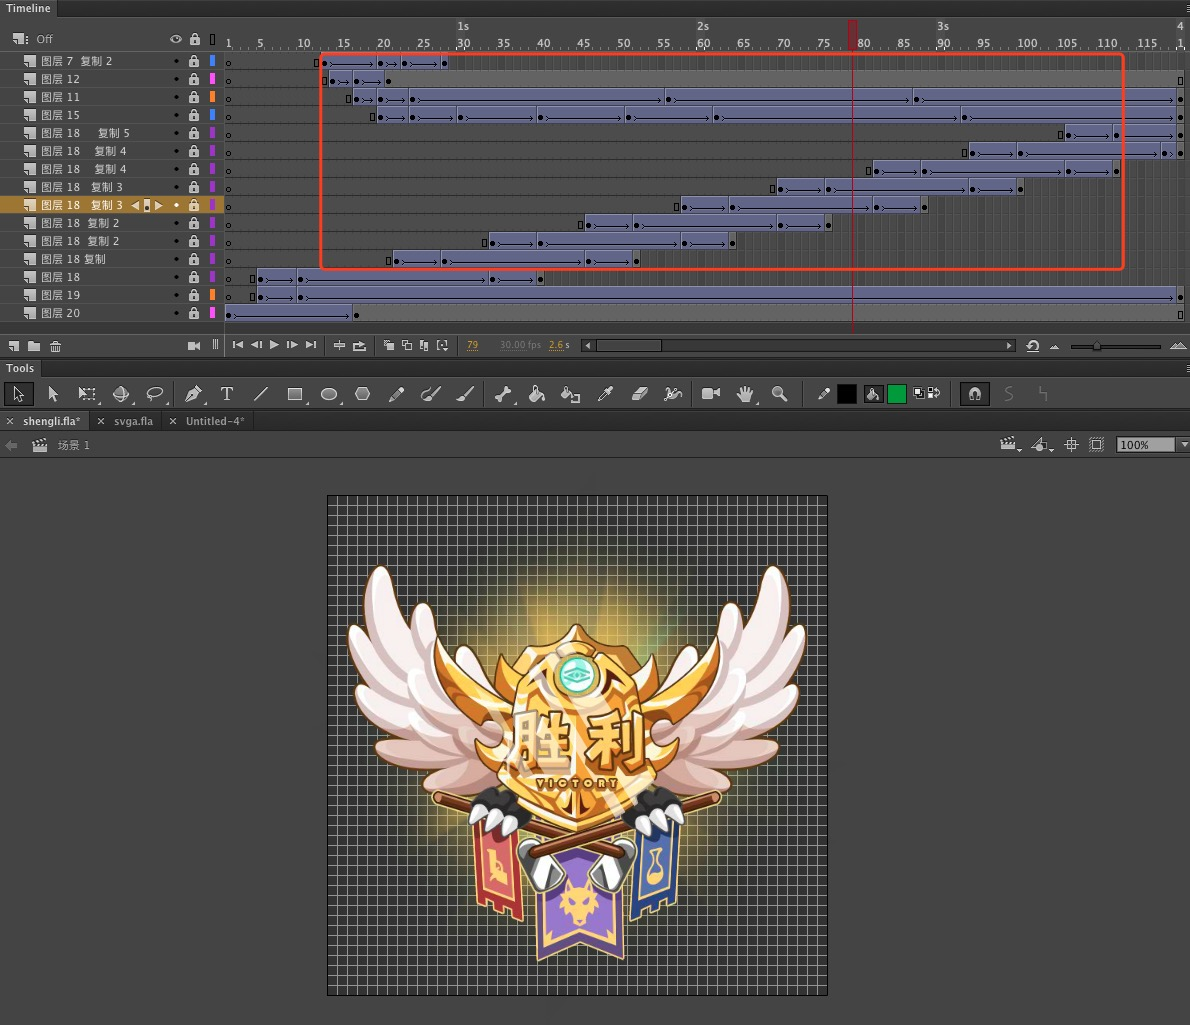Switch to the svga.fla document tab

pyautogui.click(x=134, y=421)
